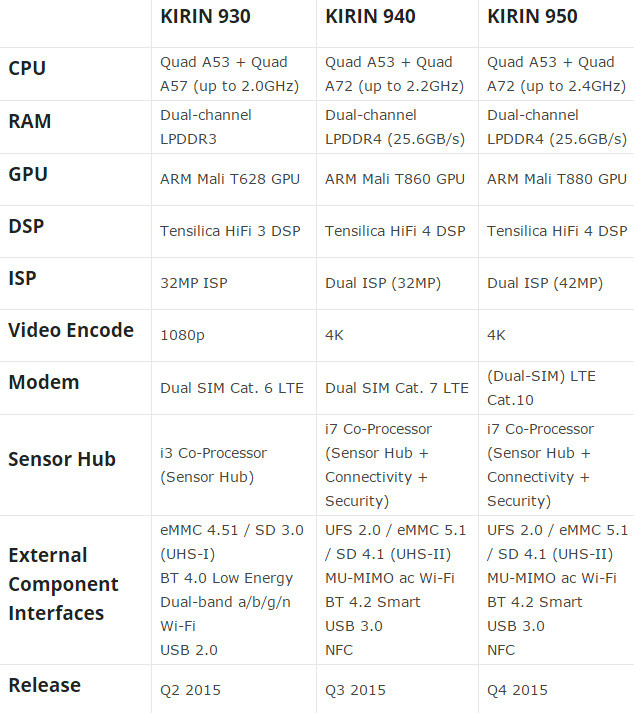Click the KIRIN 950 column header
Image resolution: width=634 pixels, height=713 pixels.
tap(532, 17)
